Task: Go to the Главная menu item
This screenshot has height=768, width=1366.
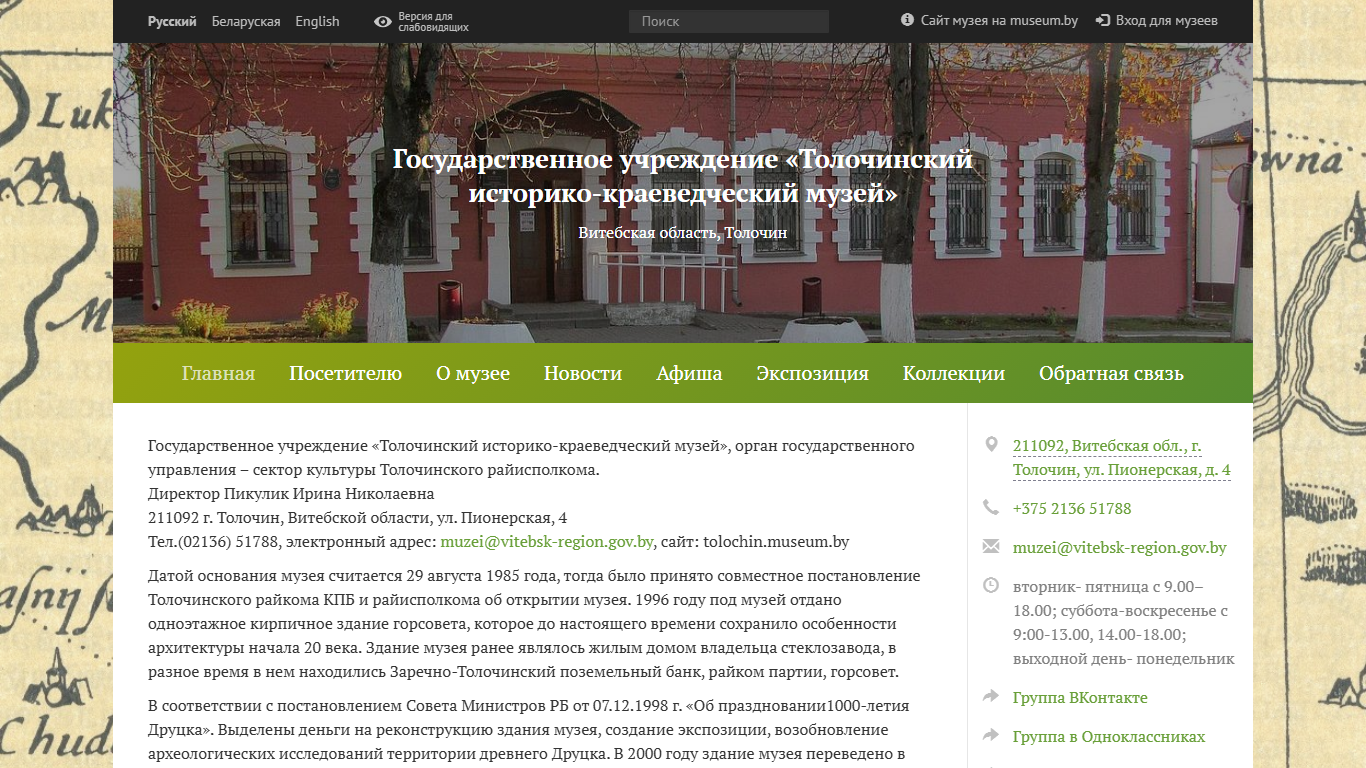Action: pos(218,373)
